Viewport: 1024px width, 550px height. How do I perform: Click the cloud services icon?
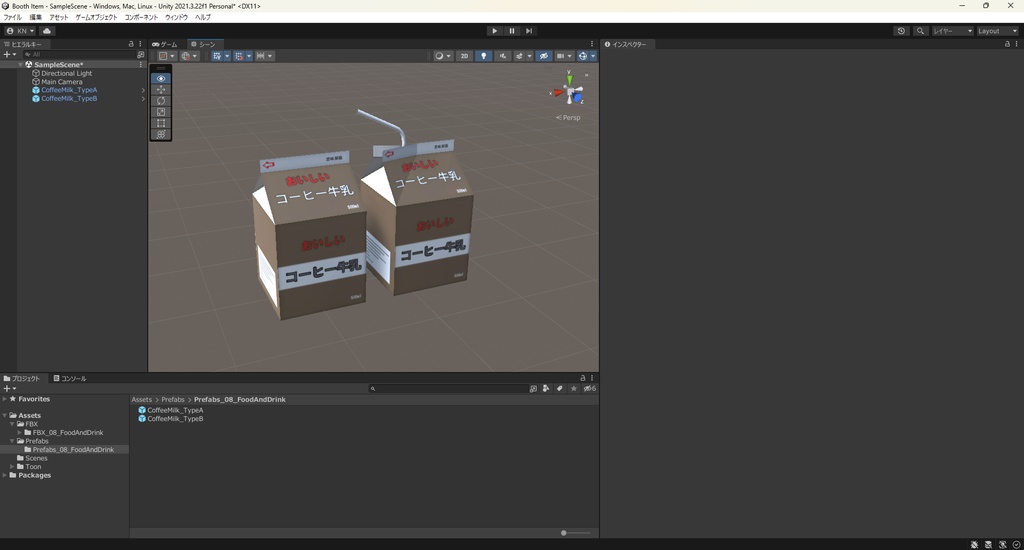(47, 31)
